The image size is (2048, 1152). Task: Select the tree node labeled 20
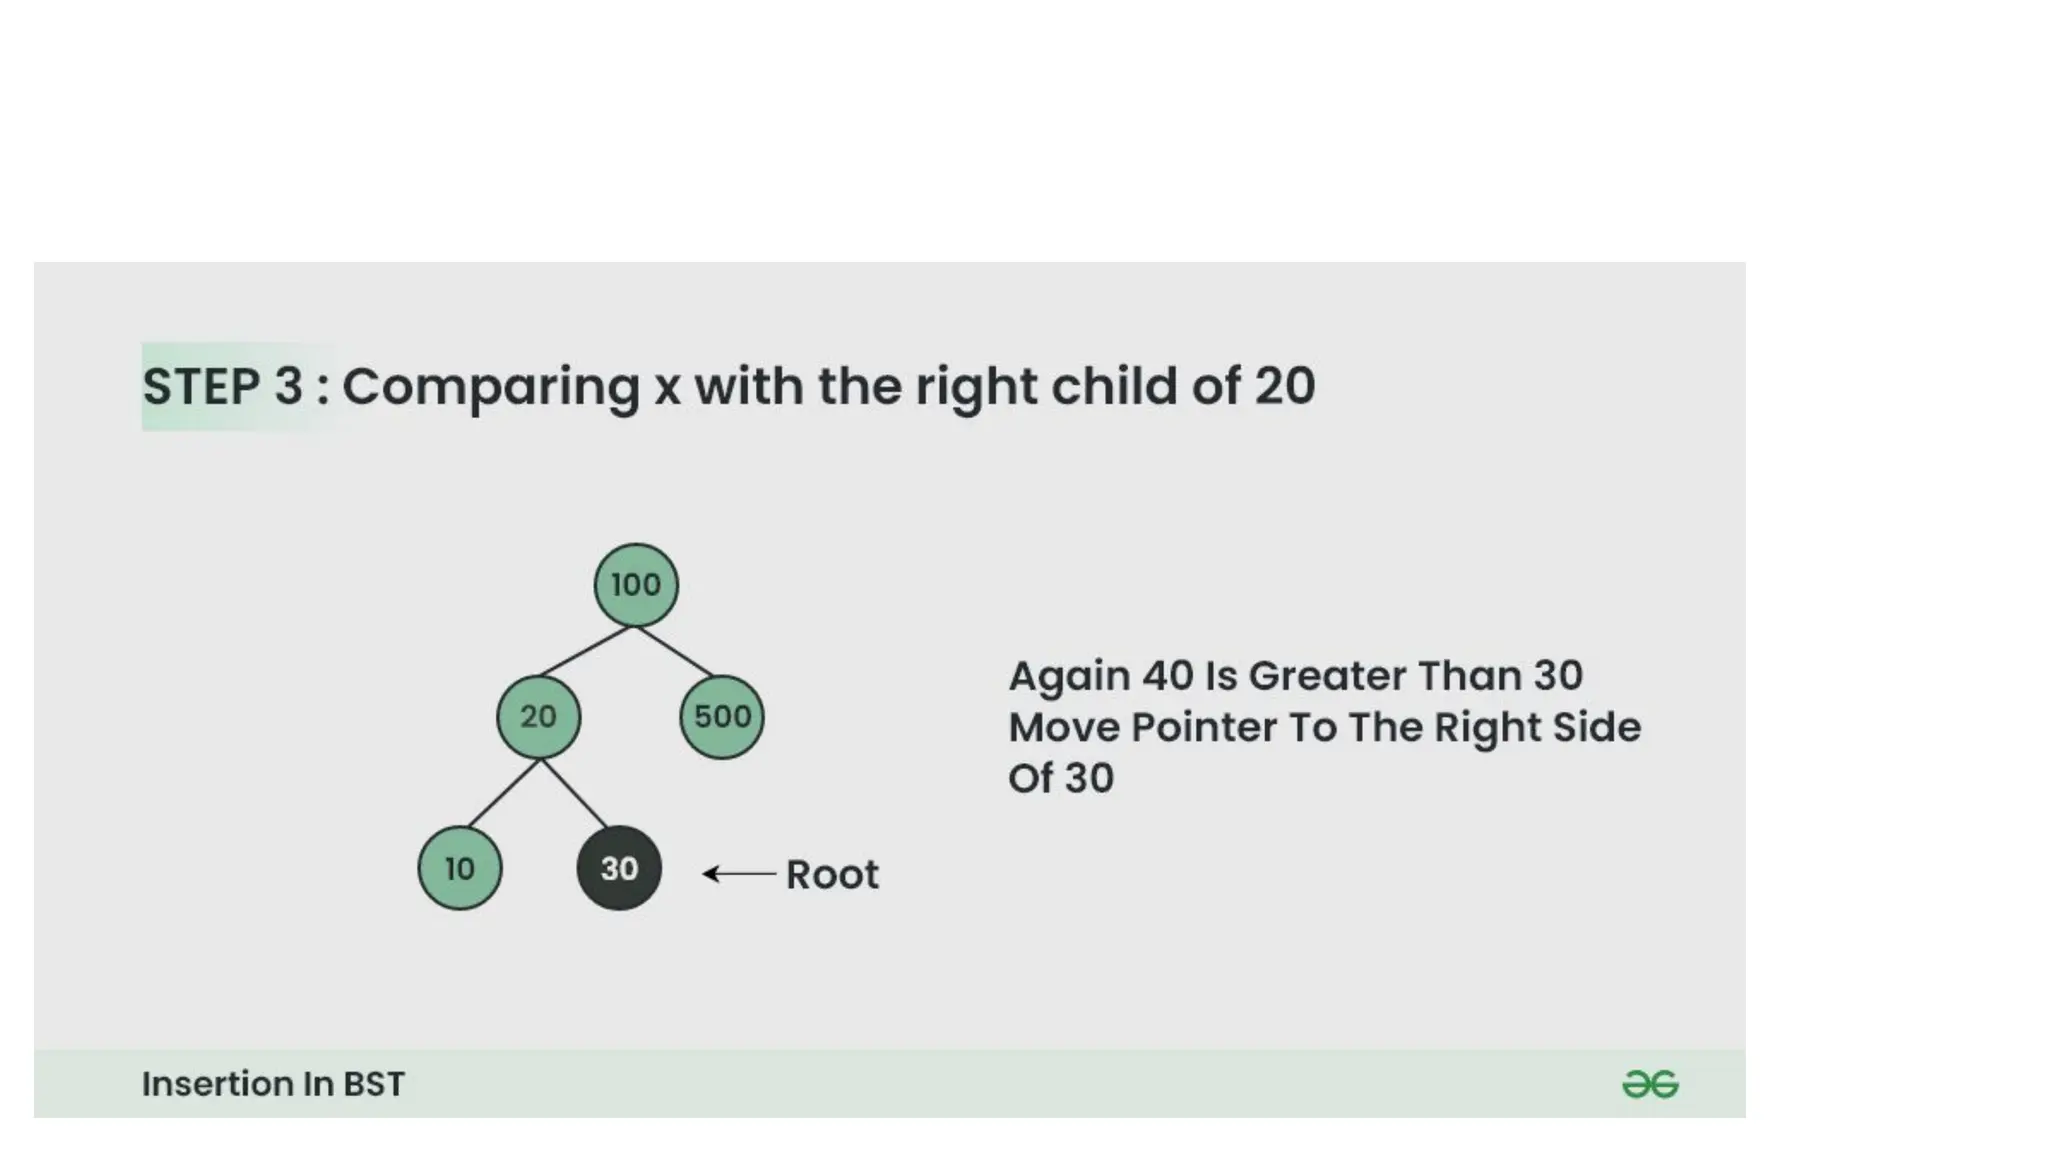[538, 717]
